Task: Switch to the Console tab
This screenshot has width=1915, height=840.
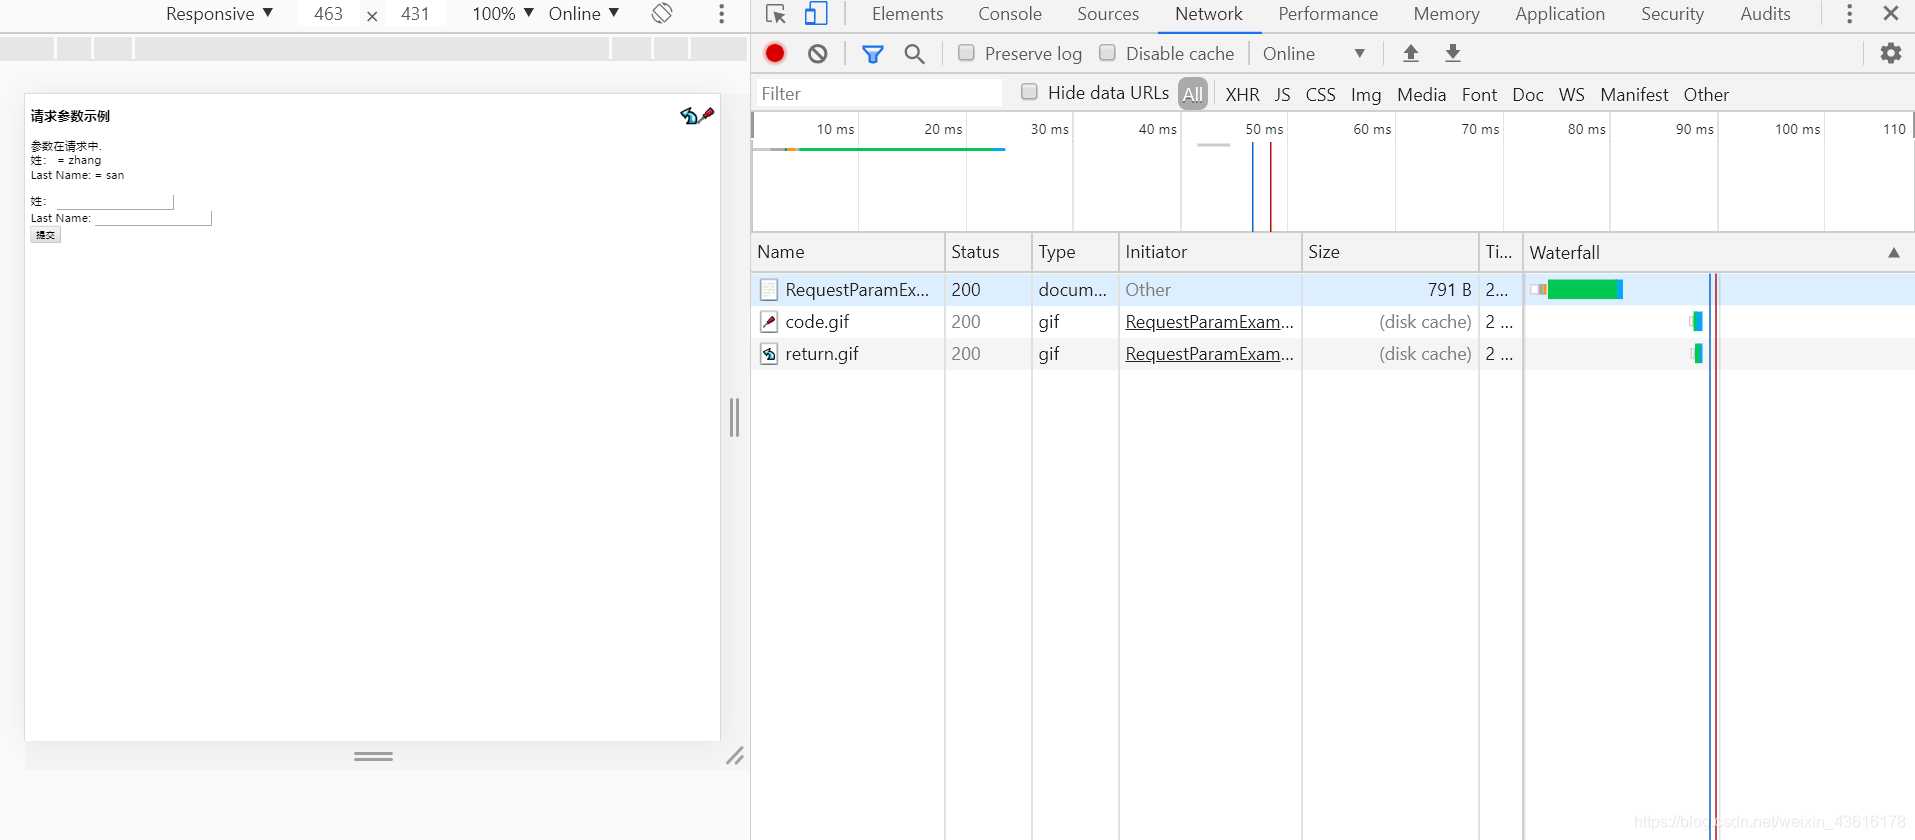Action: 1010,14
